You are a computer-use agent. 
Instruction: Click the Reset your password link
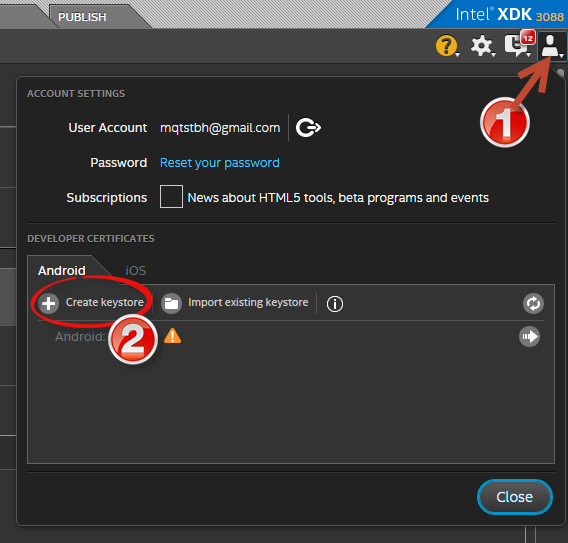(x=220, y=163)
